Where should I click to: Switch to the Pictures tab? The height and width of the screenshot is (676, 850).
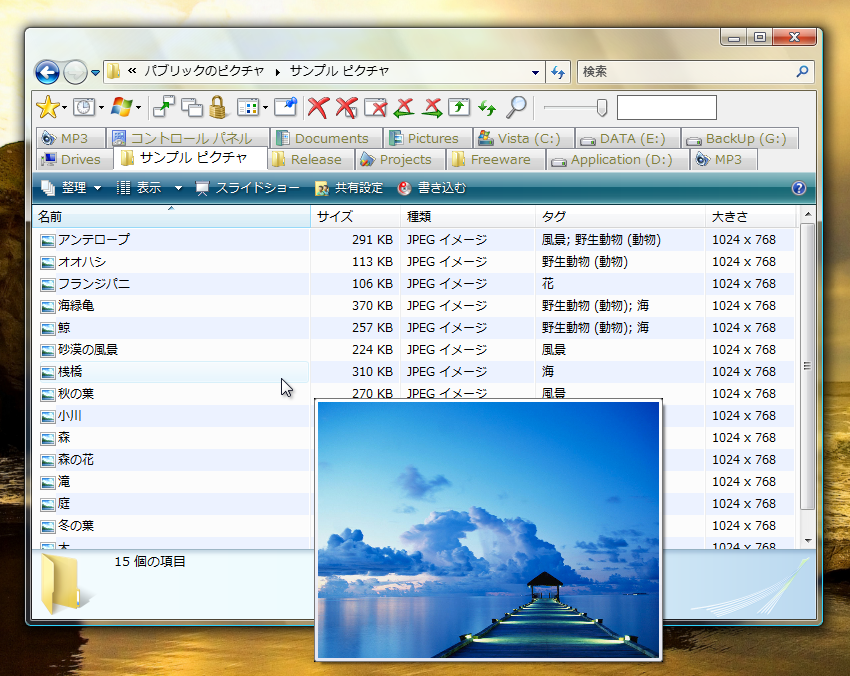click(x=428, y=138)
